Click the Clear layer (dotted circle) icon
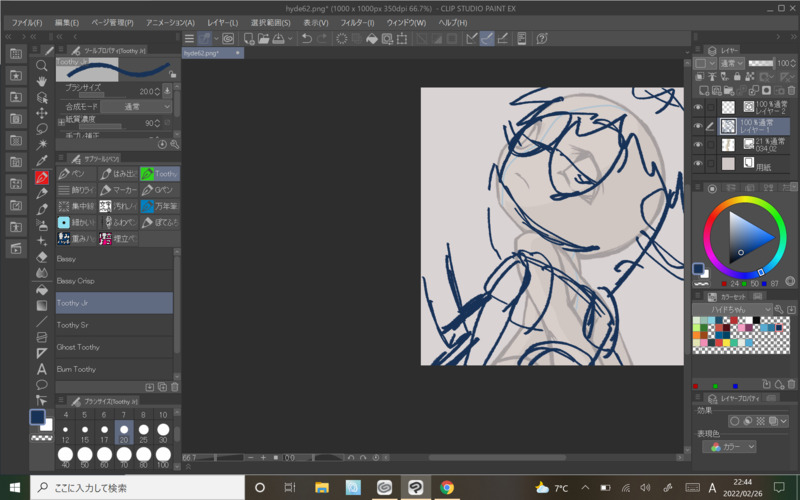The image size is (800, 500). pos(342,39)
